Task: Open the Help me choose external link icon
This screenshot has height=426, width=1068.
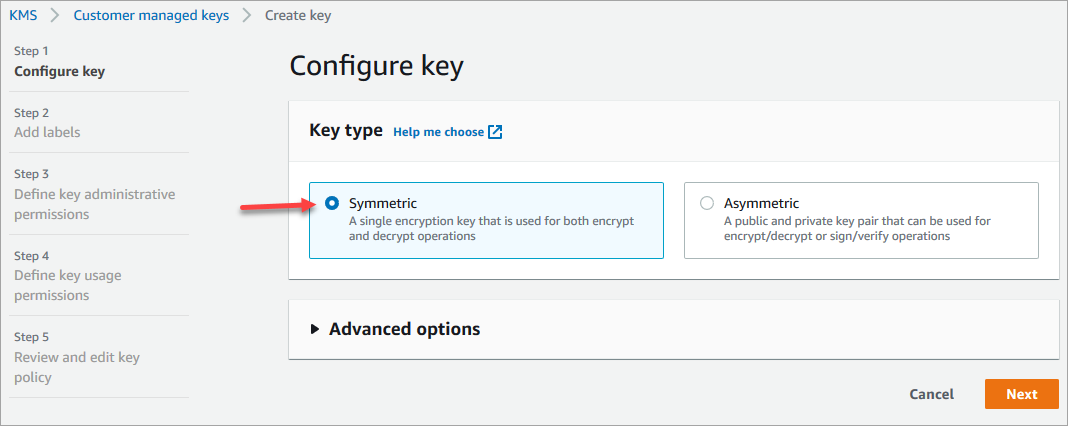Action: [495, 132]
